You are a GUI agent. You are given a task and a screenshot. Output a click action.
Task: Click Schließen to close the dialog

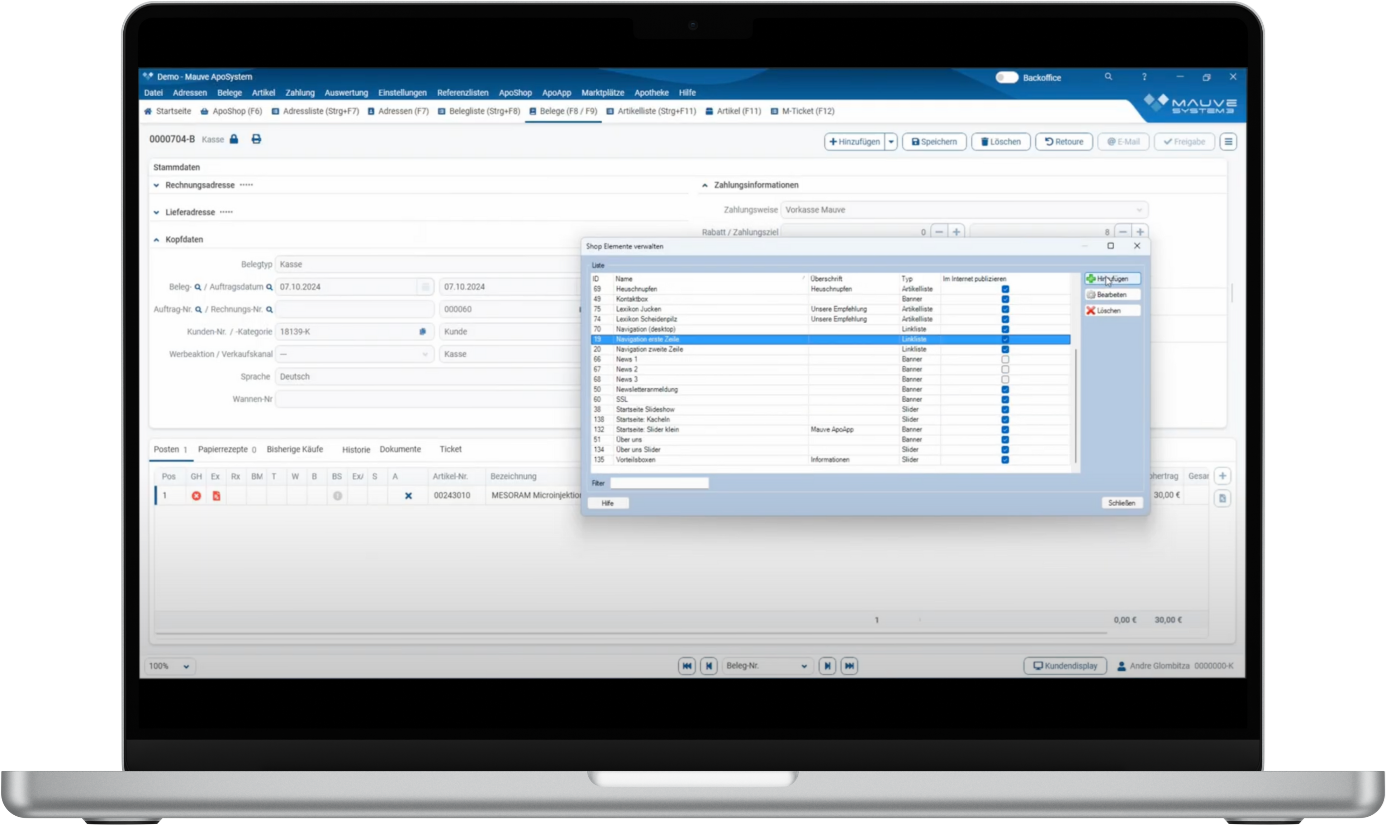pos(1121,503)
